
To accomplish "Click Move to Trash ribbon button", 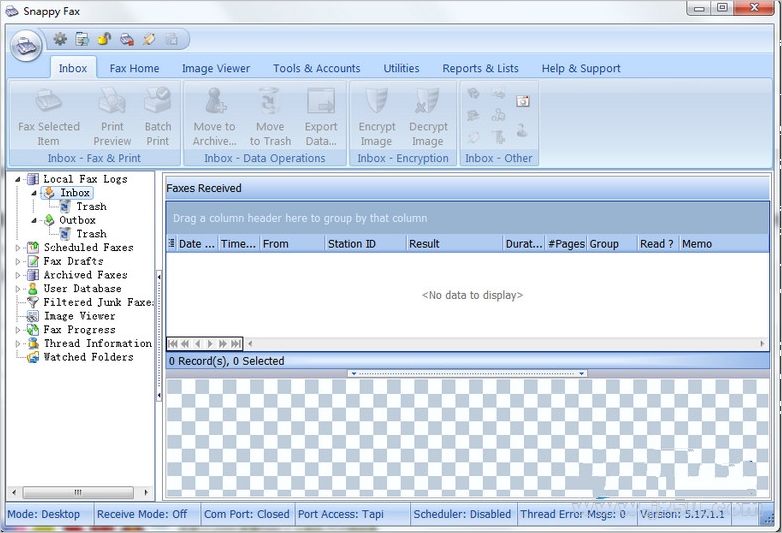I will pos(270,117).
